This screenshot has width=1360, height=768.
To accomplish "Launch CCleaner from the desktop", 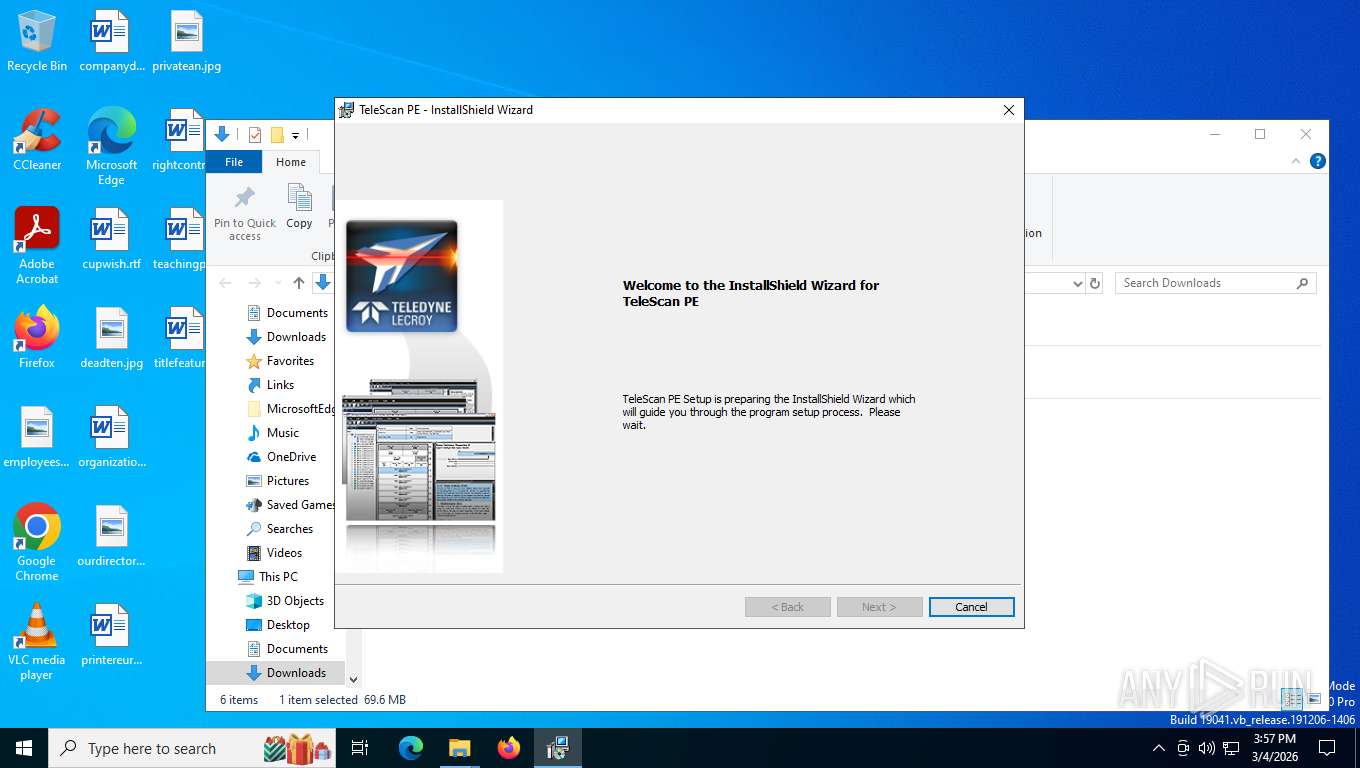I will [37, 140].
